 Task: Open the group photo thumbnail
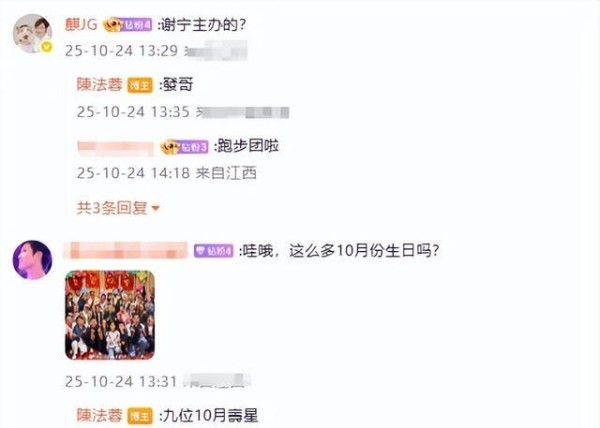point(110,315)
